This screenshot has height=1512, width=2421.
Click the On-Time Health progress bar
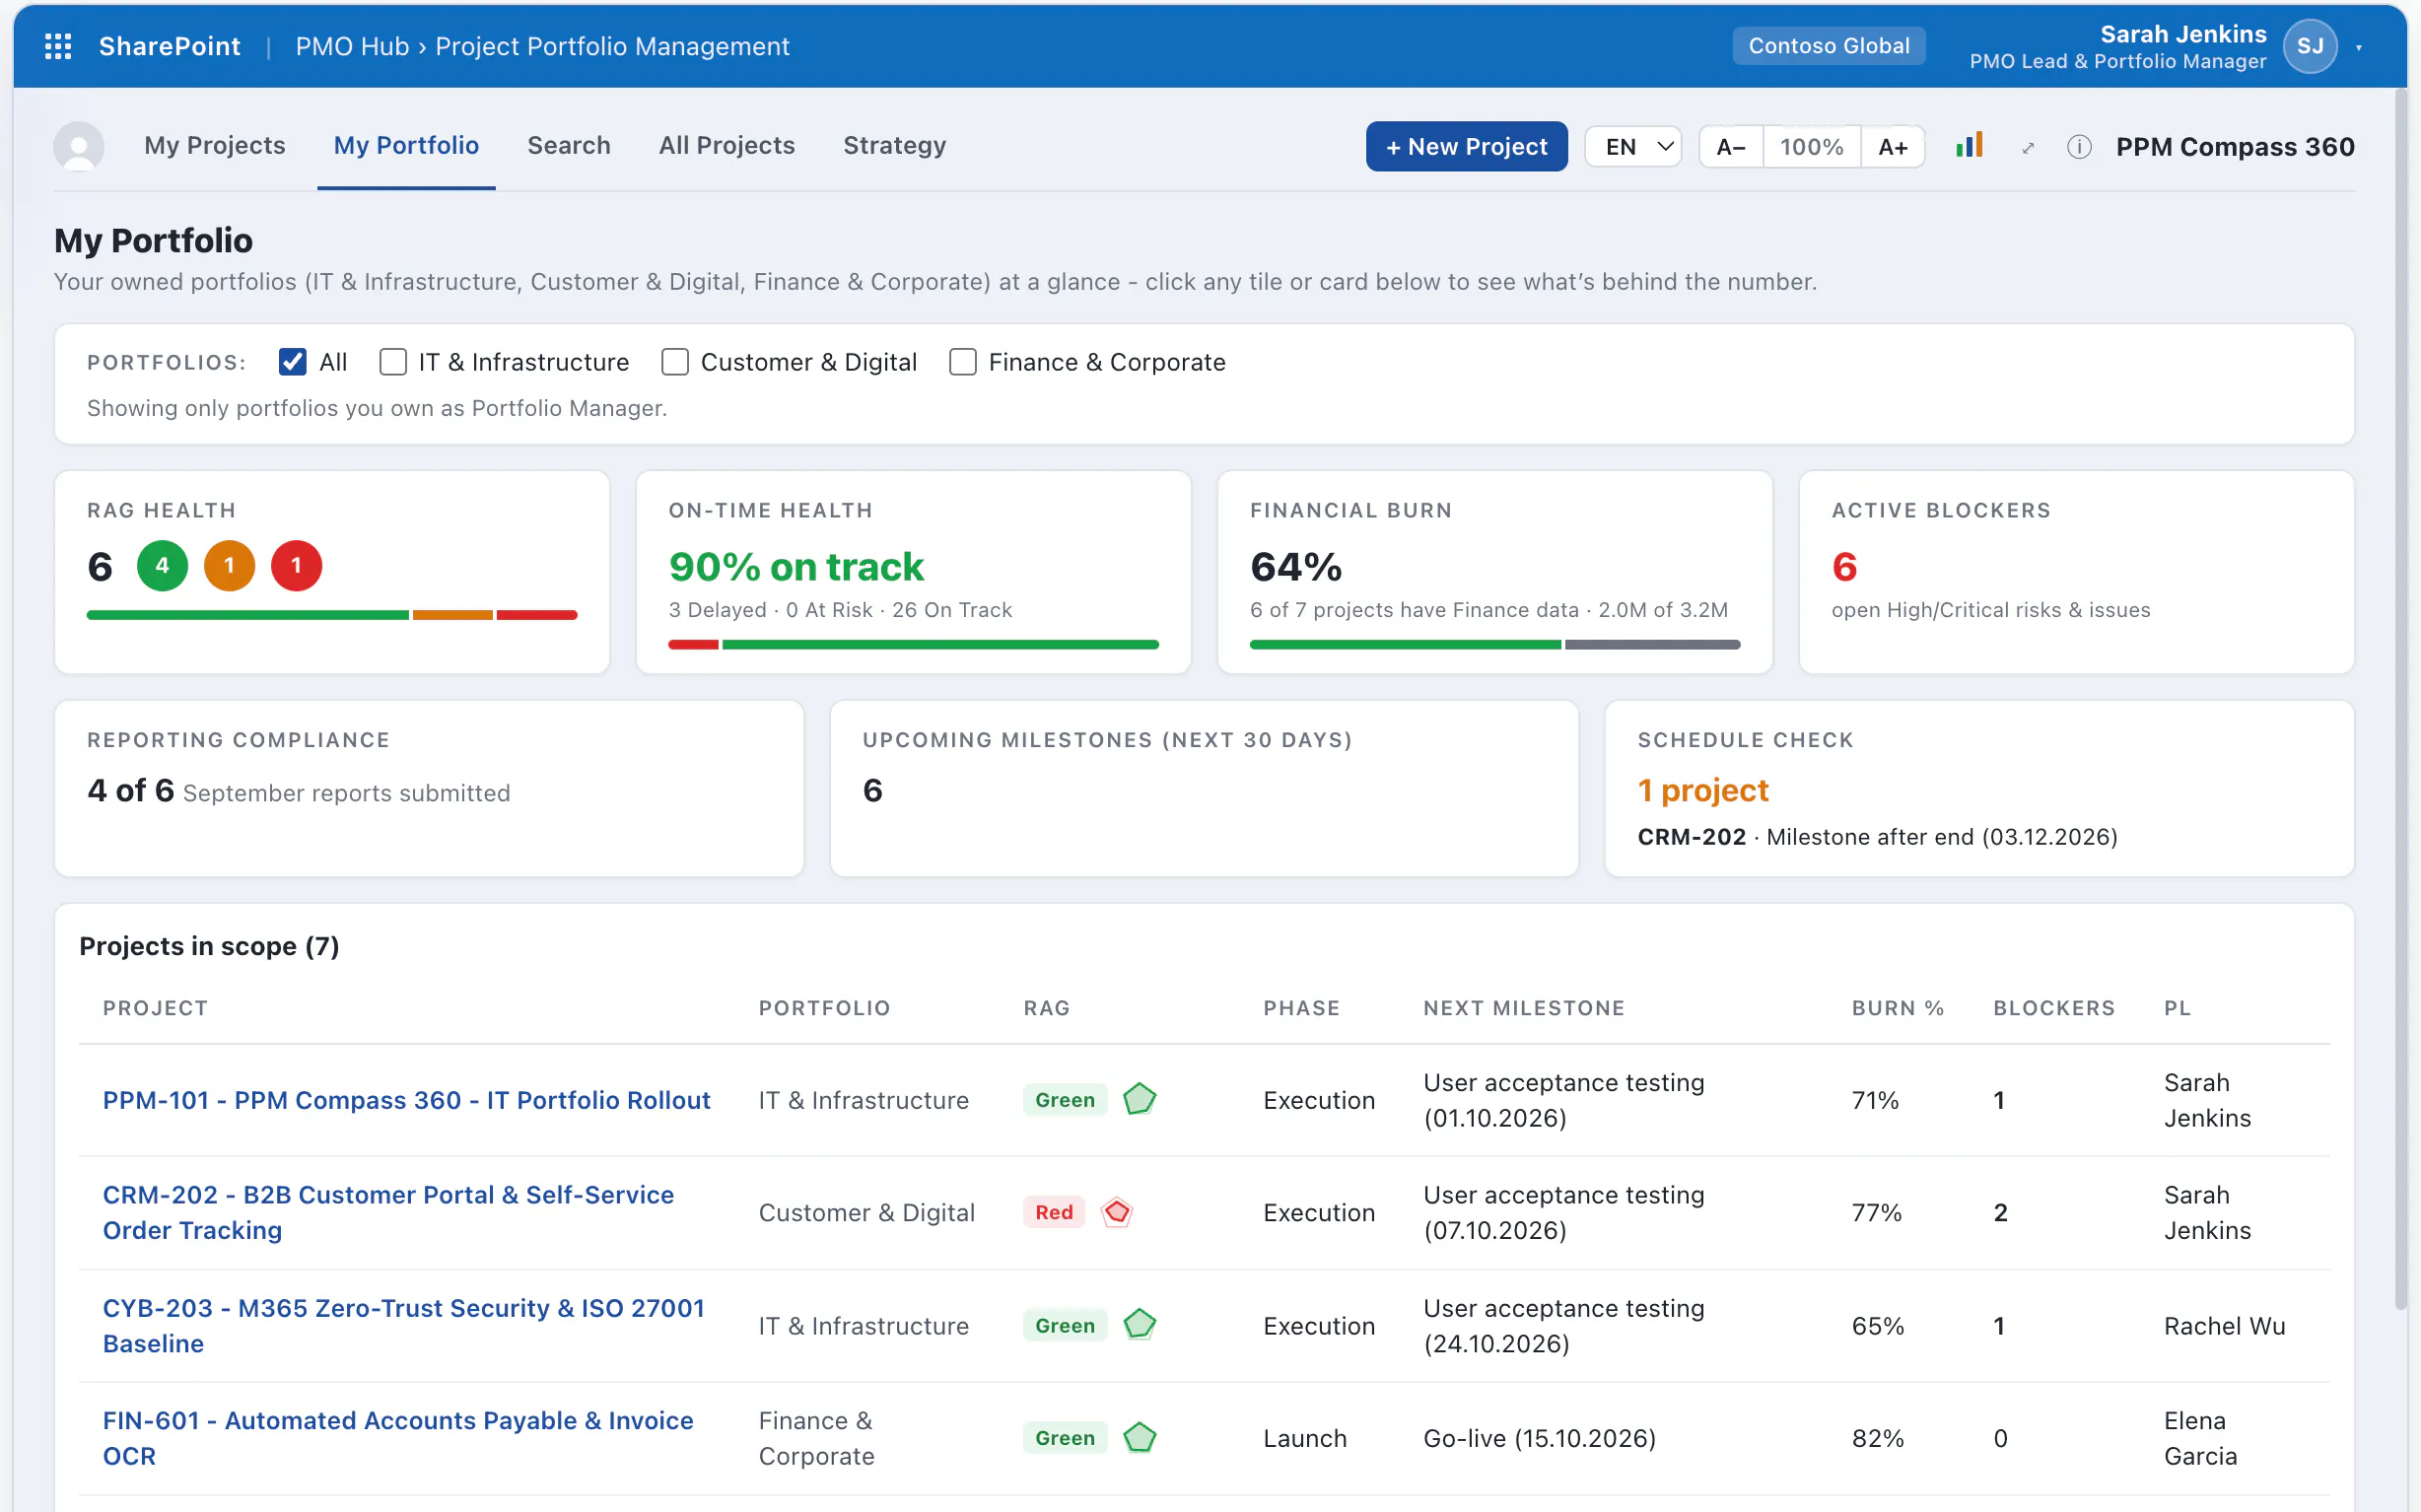pyautogui.click(x=913, y=645)
